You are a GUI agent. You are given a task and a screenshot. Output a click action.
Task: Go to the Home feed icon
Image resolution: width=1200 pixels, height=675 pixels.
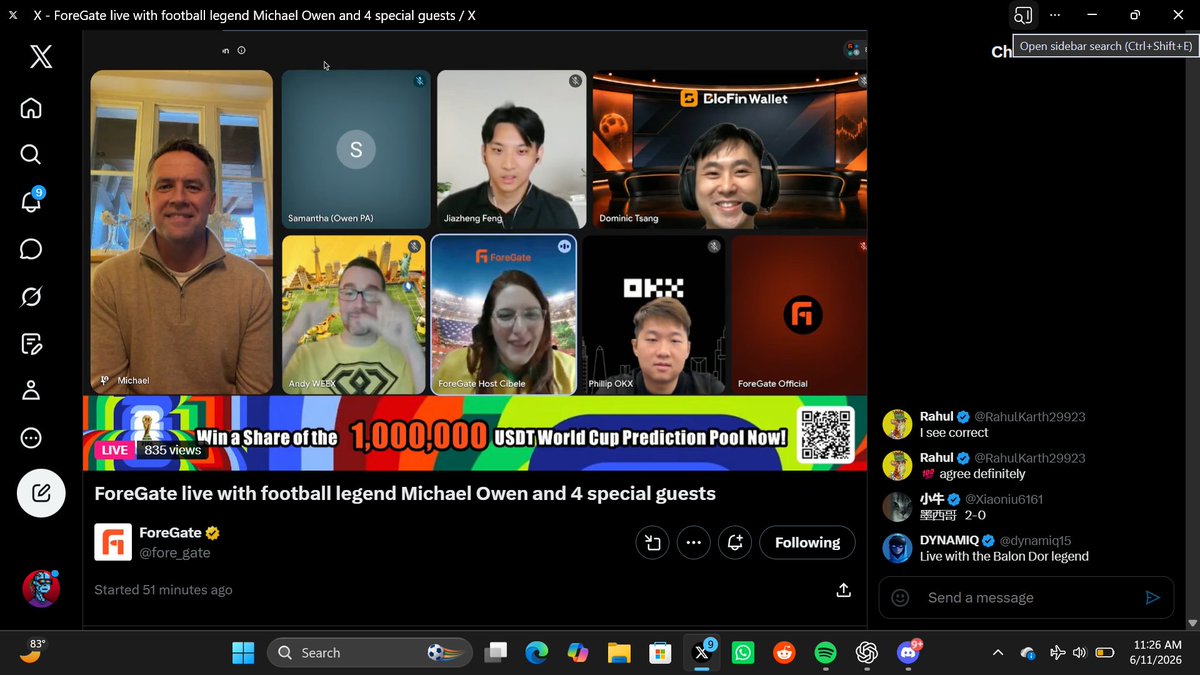click(31, 107)
